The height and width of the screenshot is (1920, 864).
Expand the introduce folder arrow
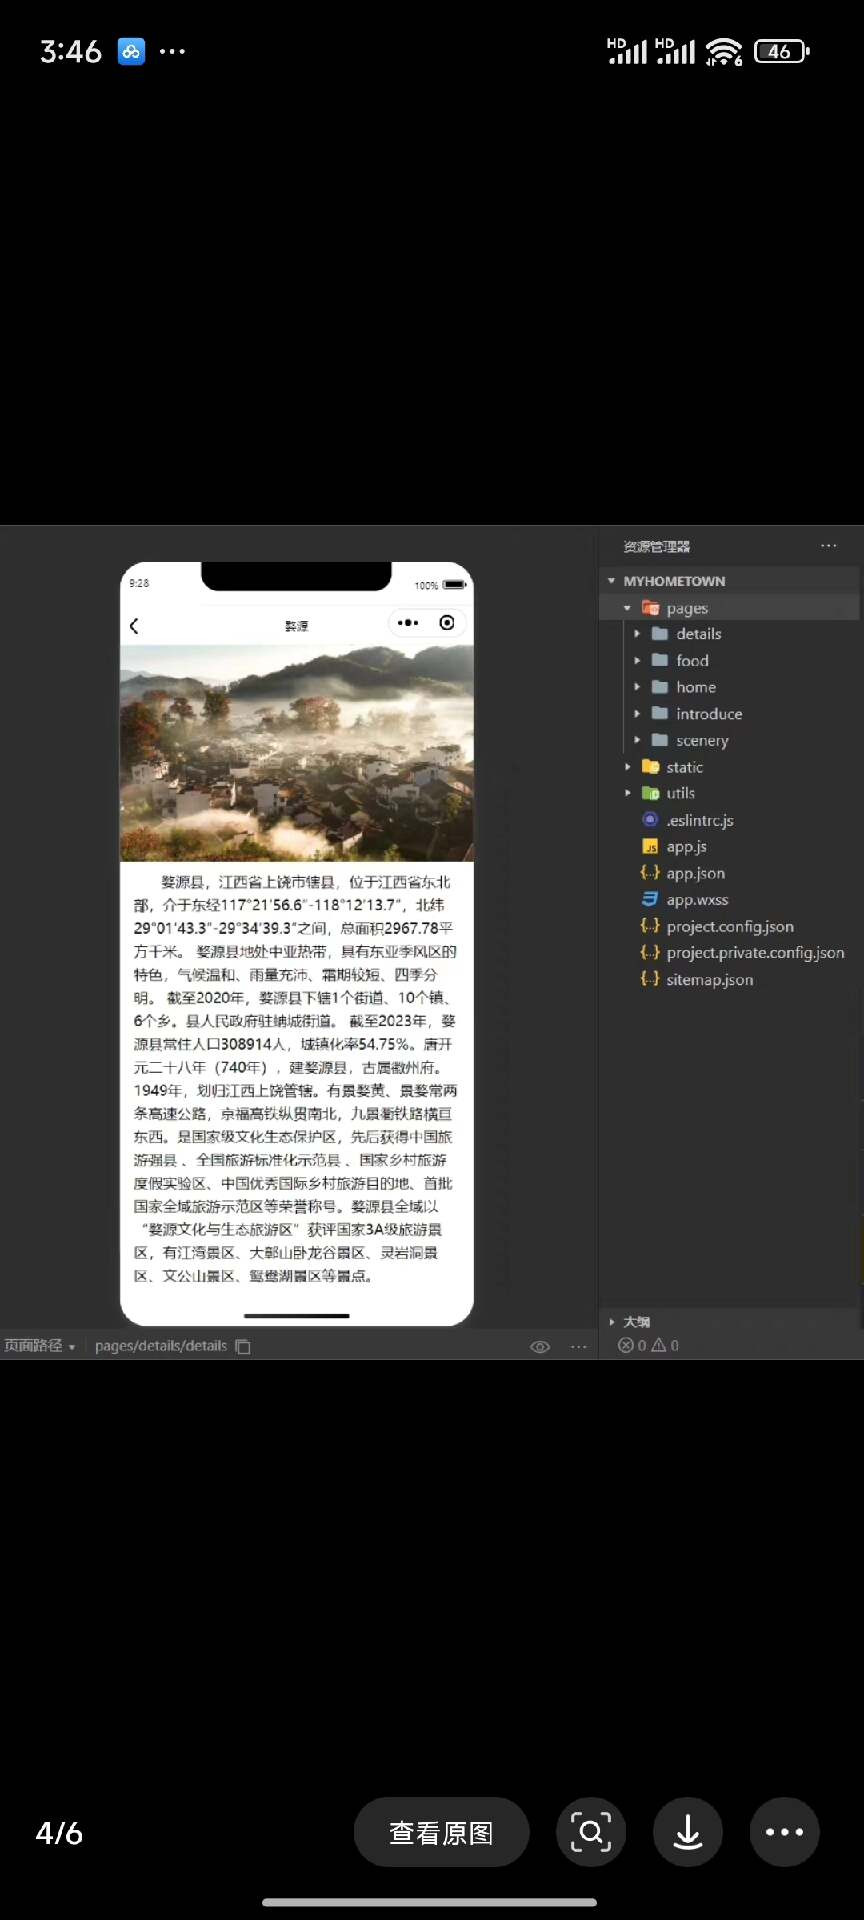click(x=637, y=714)
